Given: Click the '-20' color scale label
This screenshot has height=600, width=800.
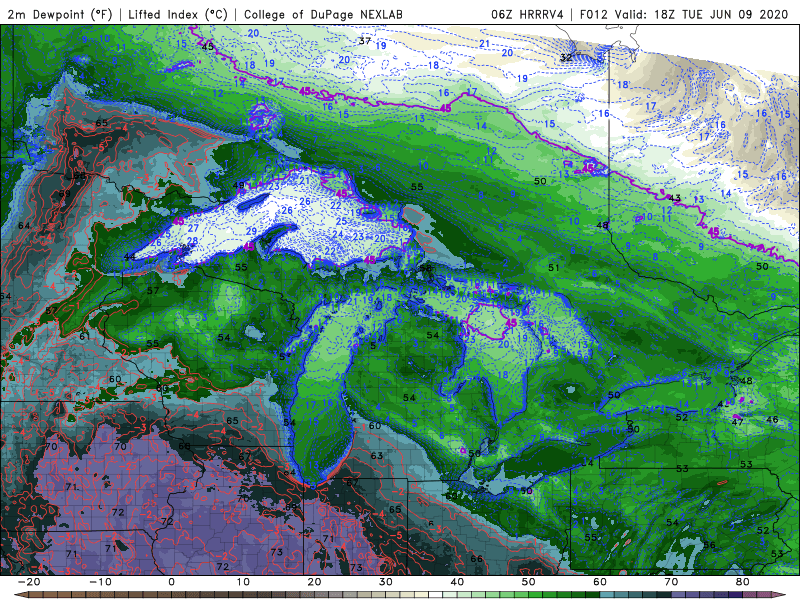Looking at the screenshot, I should tap(29, 582).
